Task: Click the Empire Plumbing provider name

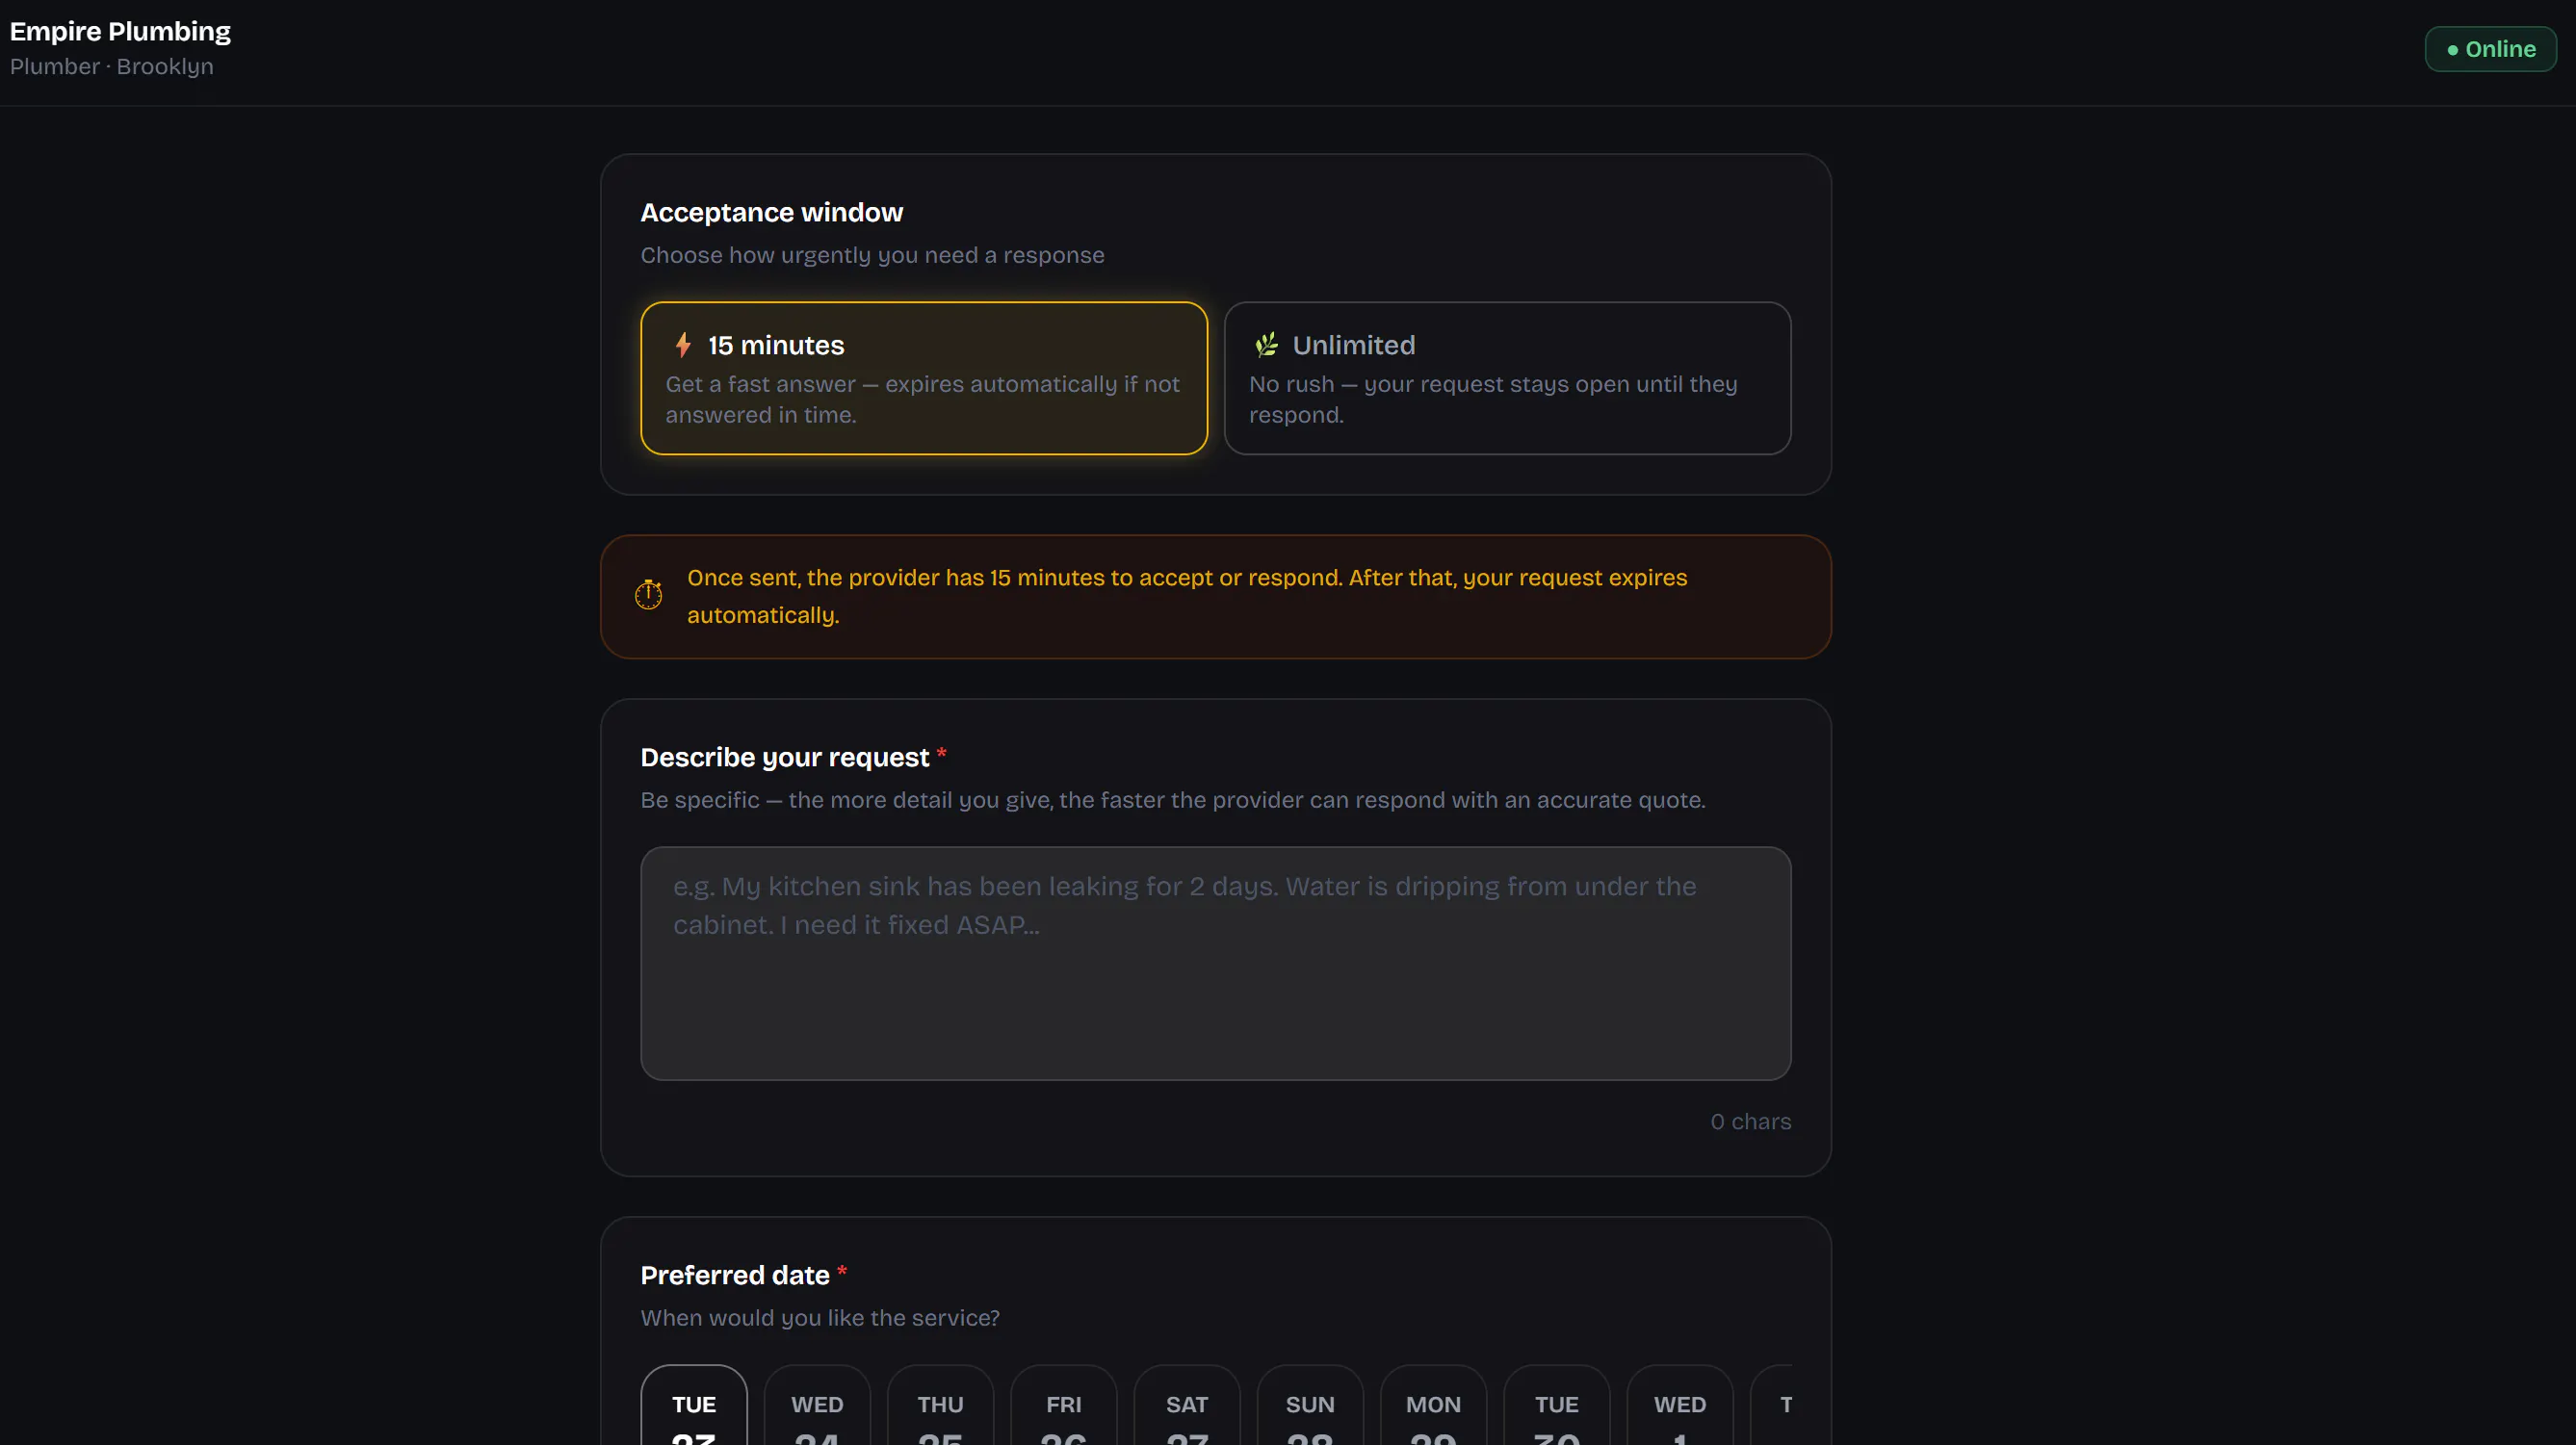Action: (120, 31)
